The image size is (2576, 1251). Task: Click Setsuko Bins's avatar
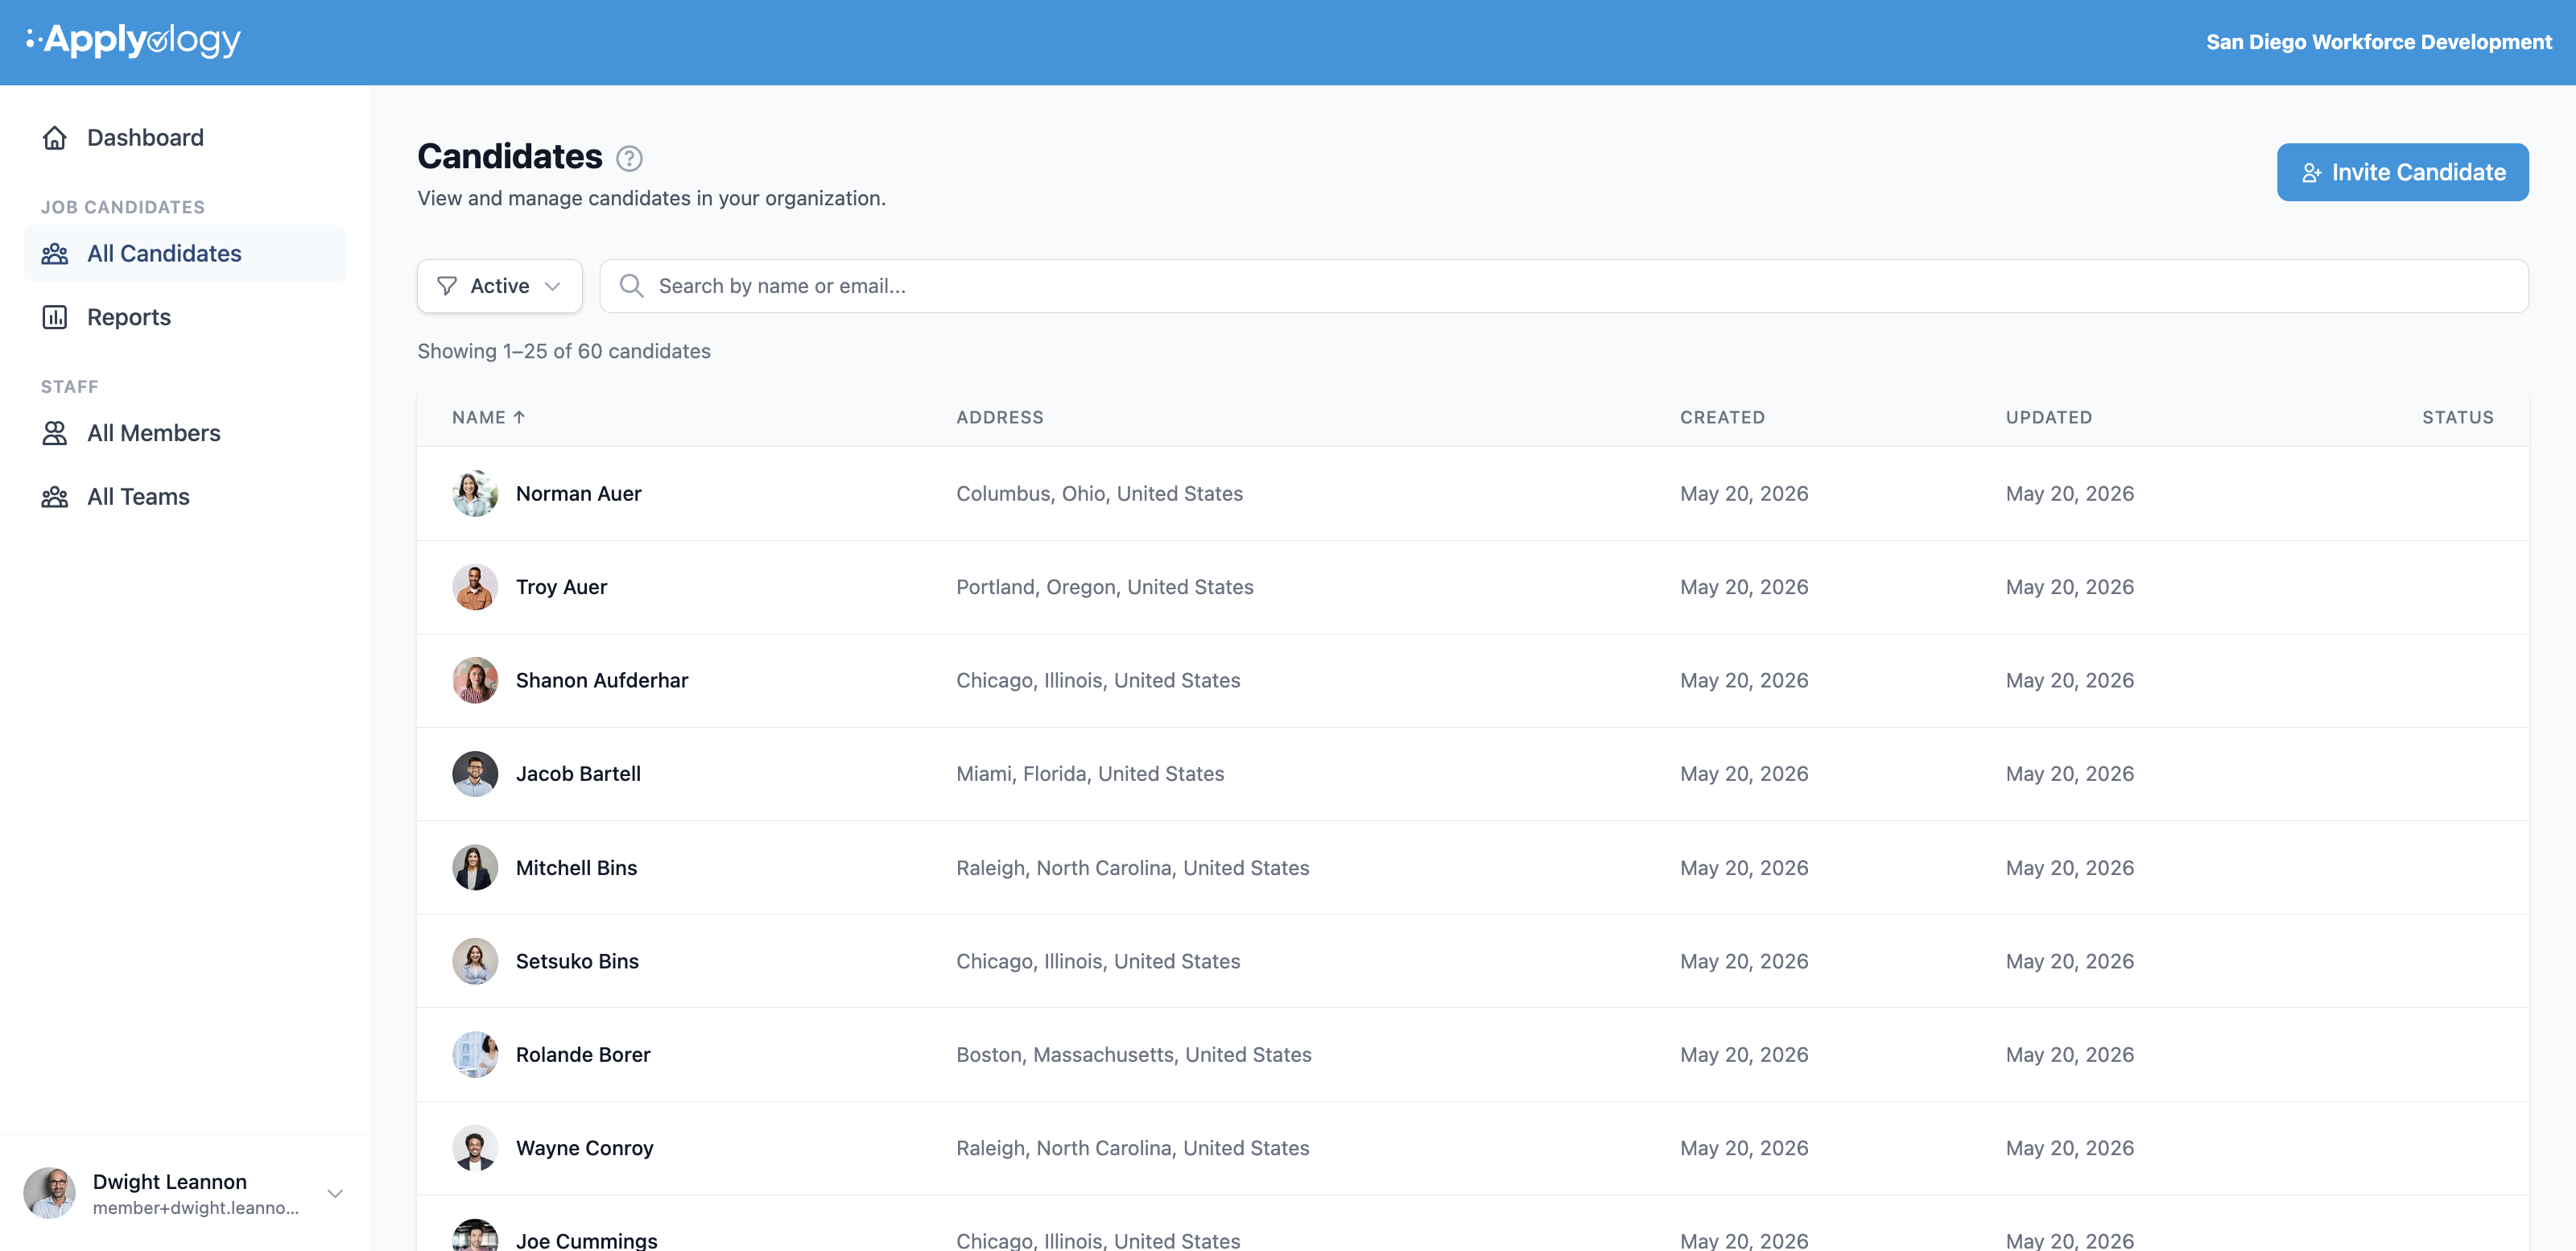tap(475, 961)
